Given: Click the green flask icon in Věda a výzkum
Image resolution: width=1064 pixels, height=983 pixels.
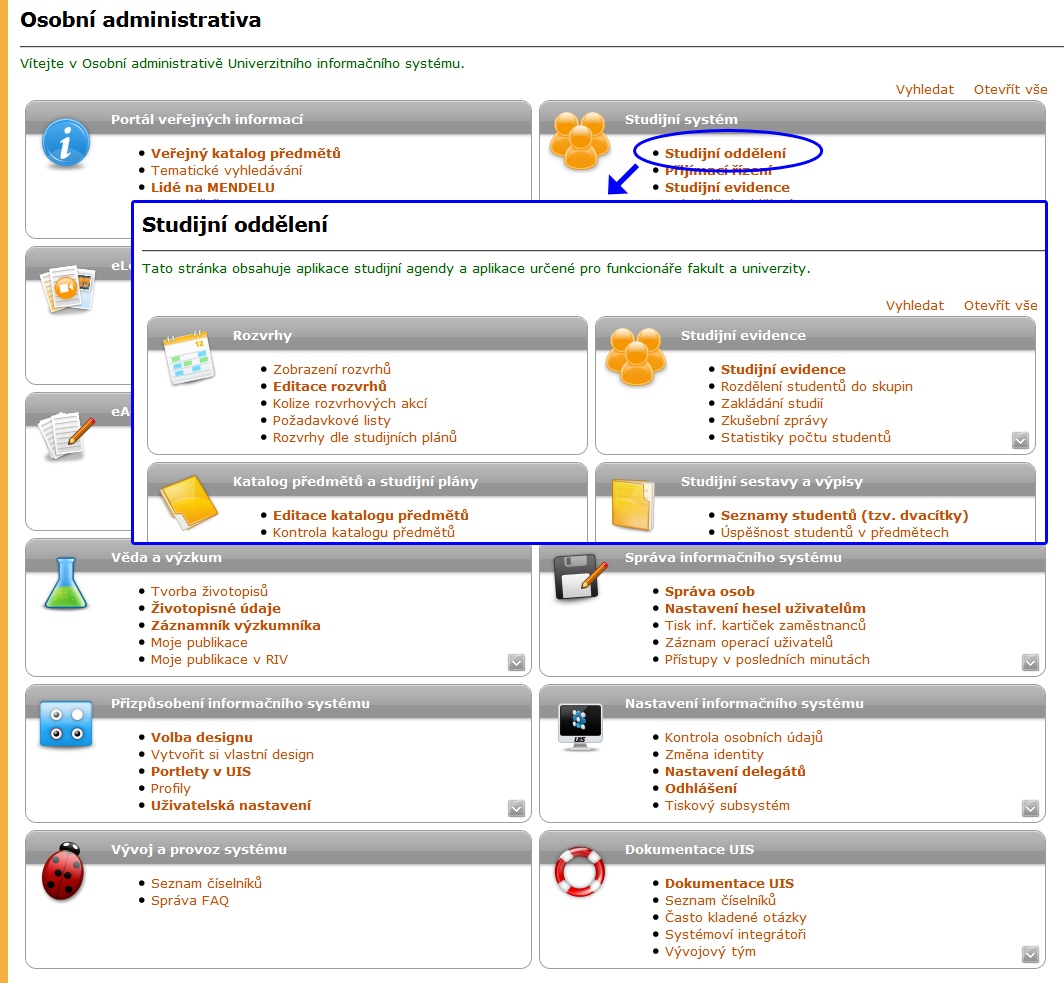Looking at the screenshot, I should (x=66, y=583).
